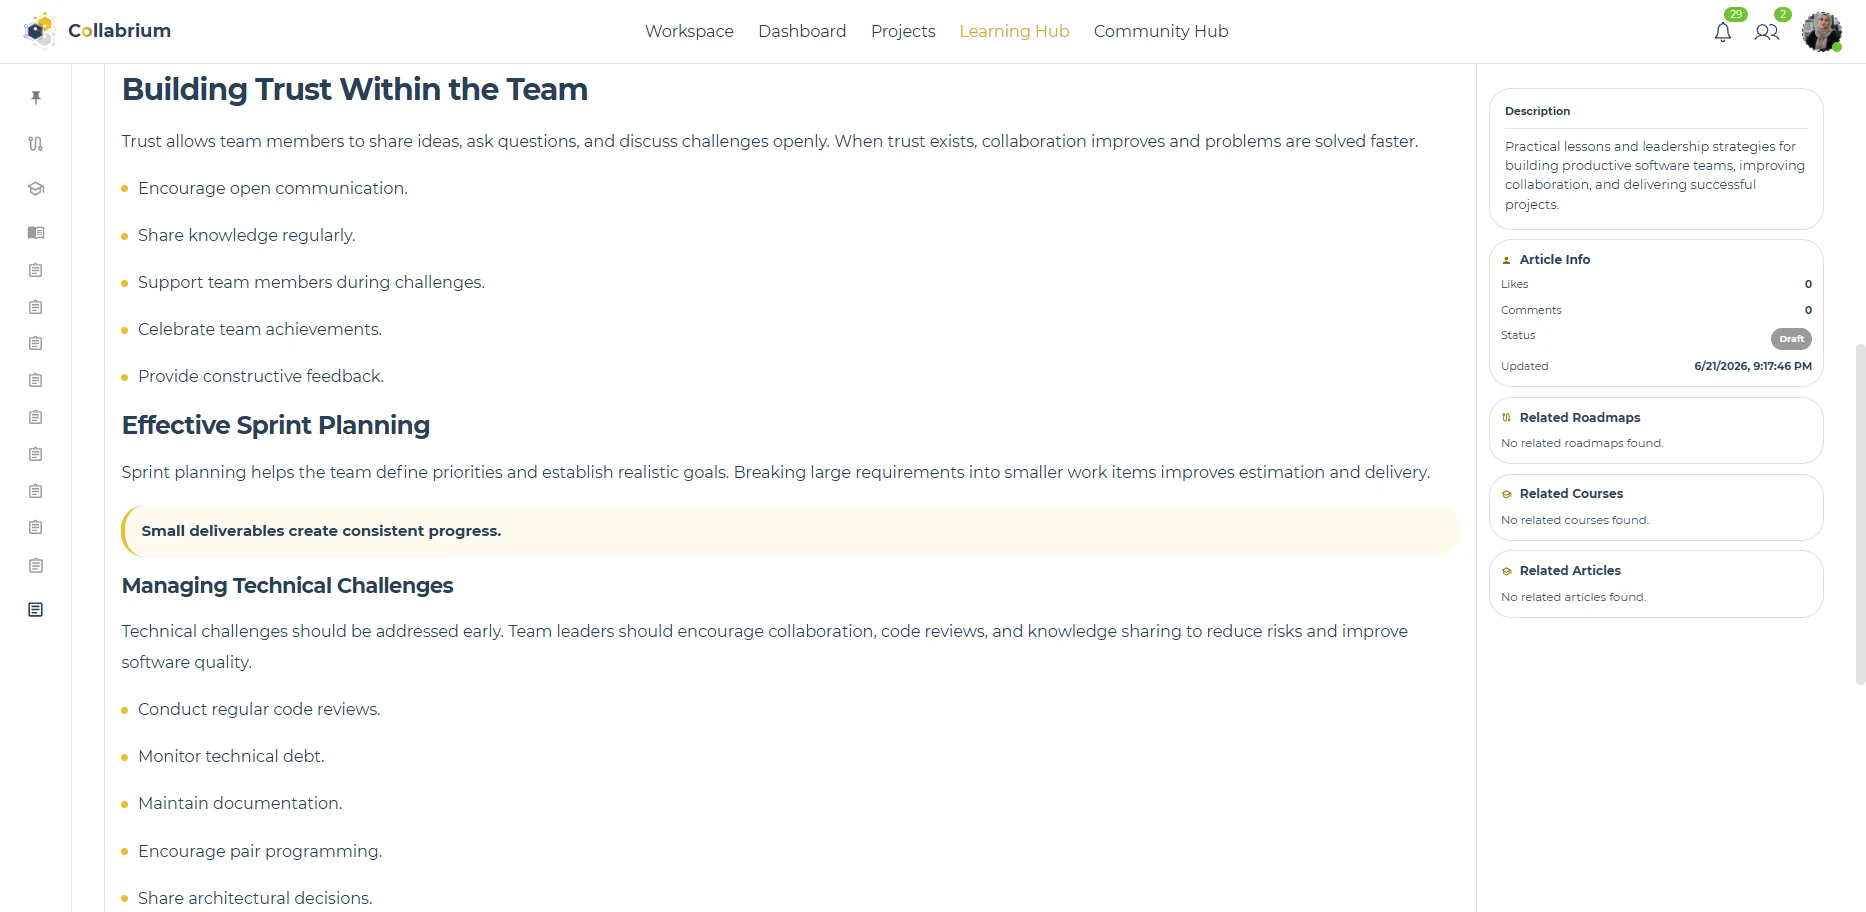Click 'No related courses found.' text
Screen dimensions: 1866x912
click(1575, 520)
